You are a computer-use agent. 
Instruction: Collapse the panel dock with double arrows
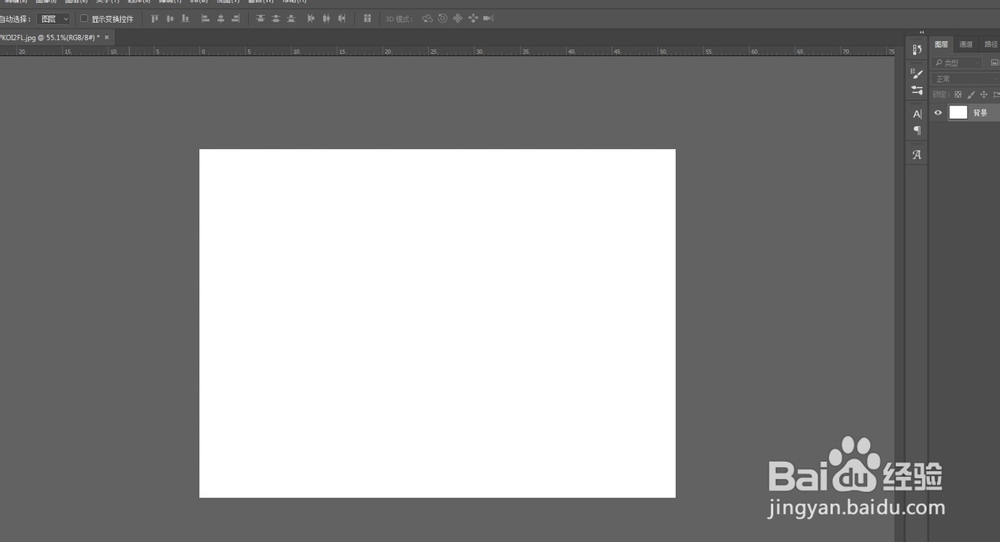pyautogui.click(x=922, y=32)
